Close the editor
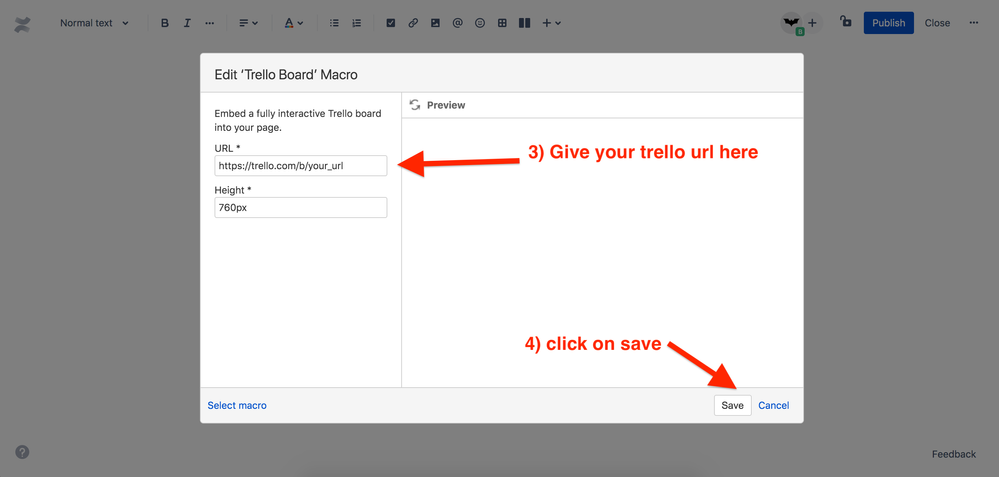 pyautogui.click(x=937, y=23)
